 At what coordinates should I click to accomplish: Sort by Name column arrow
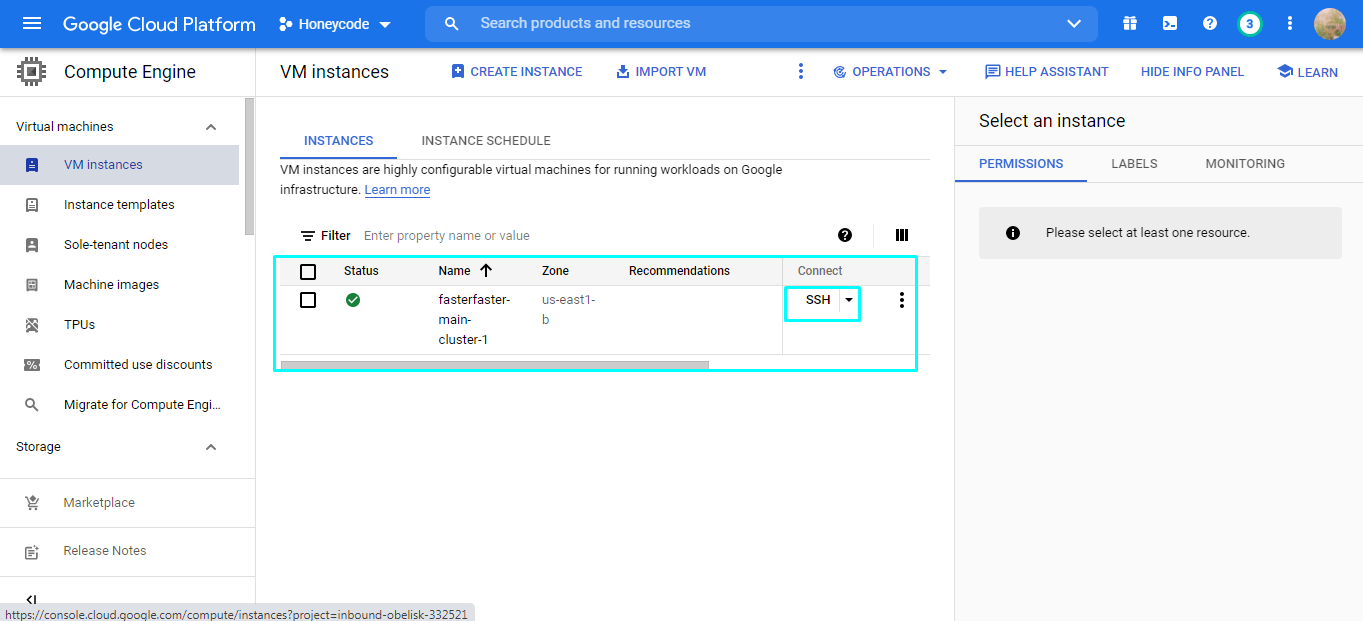coord(486,270)
